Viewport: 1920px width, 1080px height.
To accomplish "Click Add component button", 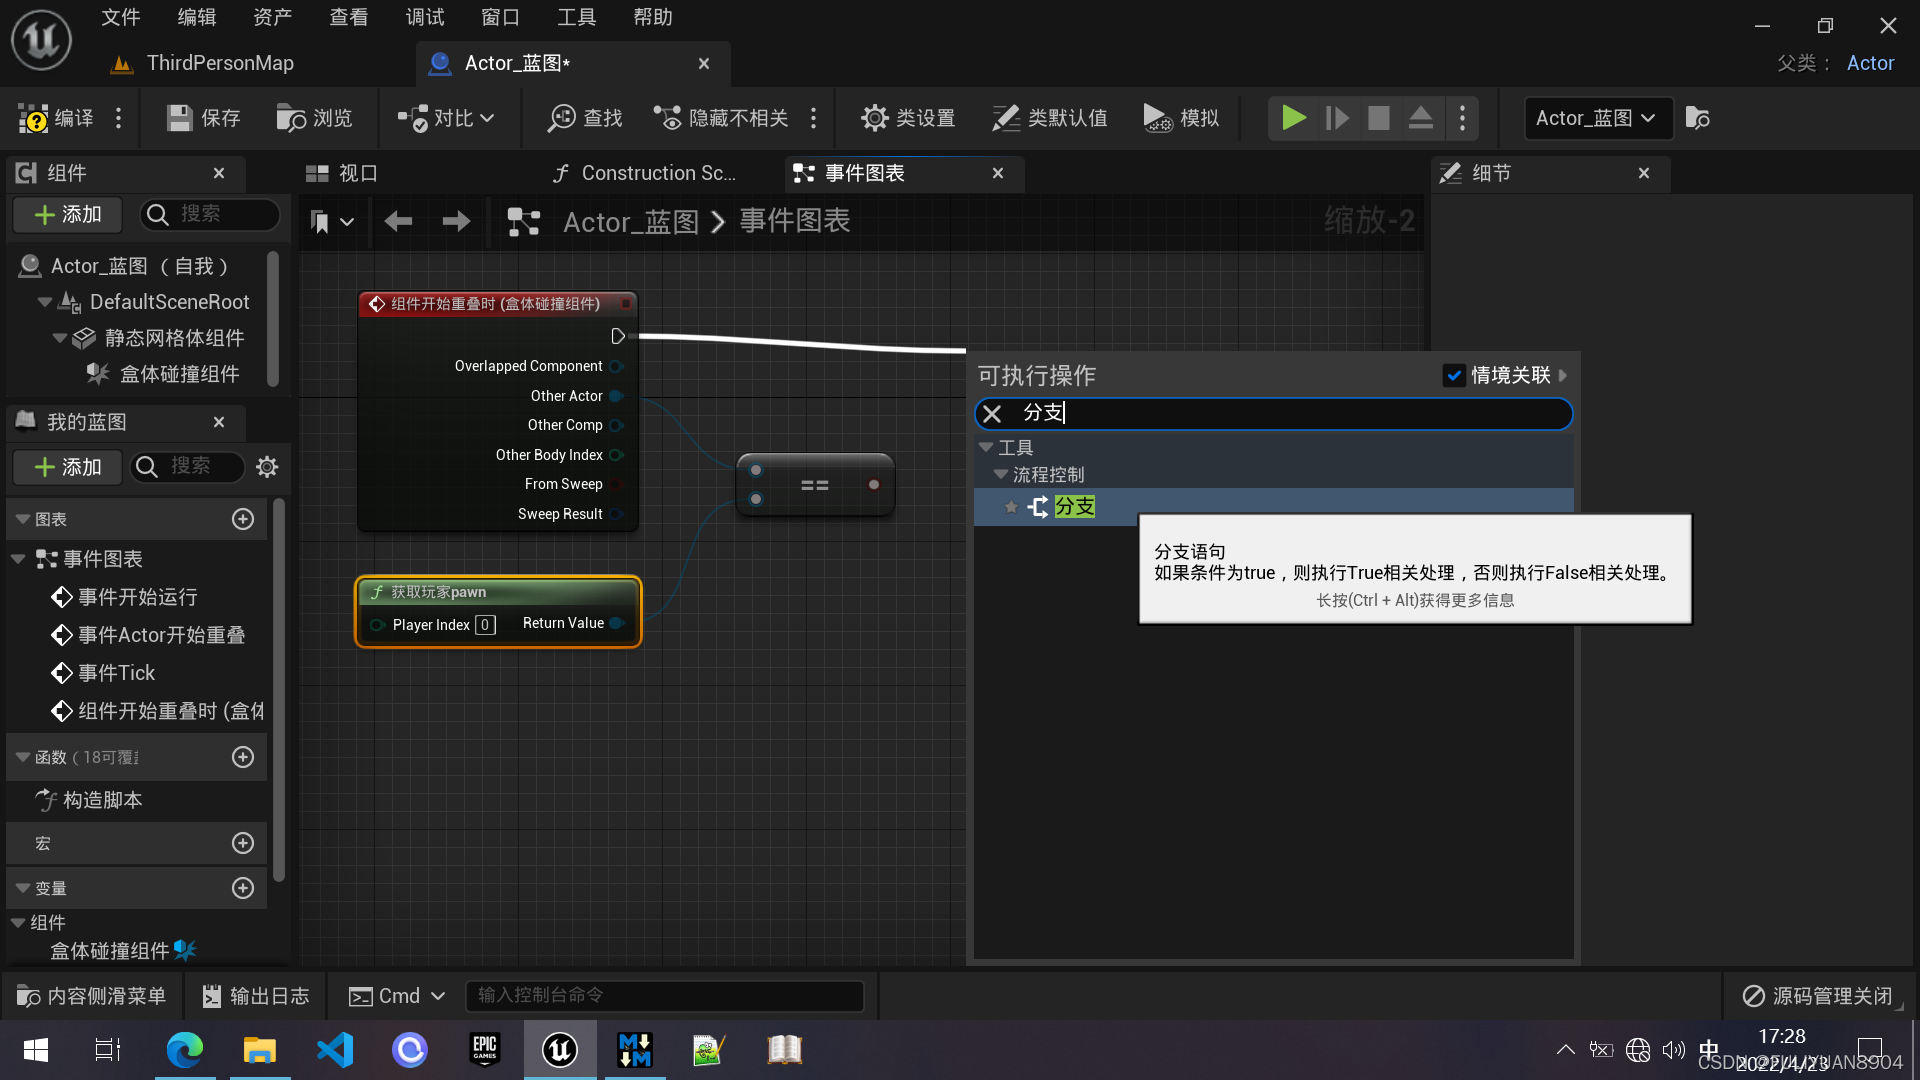I will (67, 214).
